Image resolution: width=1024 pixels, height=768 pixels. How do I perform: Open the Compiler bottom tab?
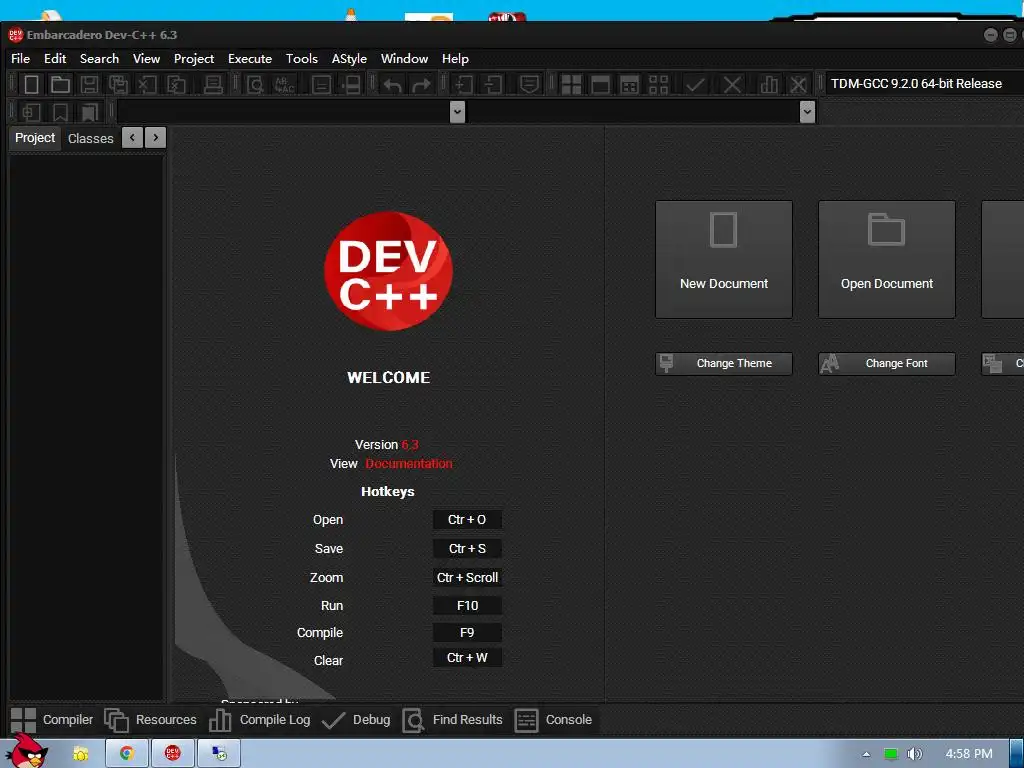(52, 720)
